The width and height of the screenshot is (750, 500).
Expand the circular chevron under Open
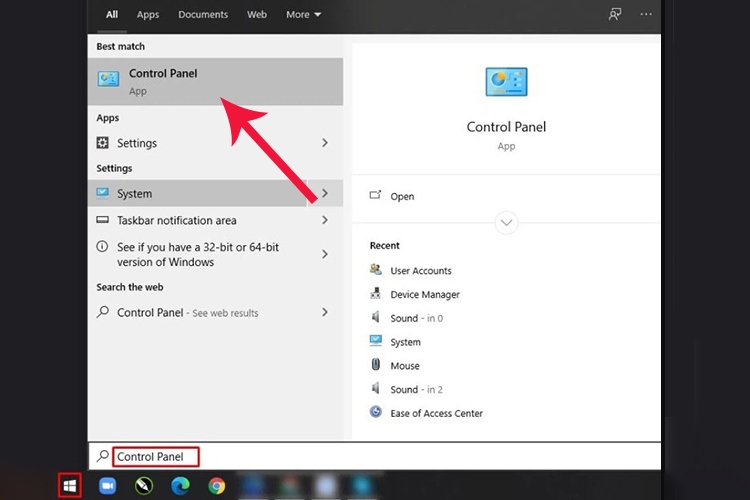[x=506, y=222]
